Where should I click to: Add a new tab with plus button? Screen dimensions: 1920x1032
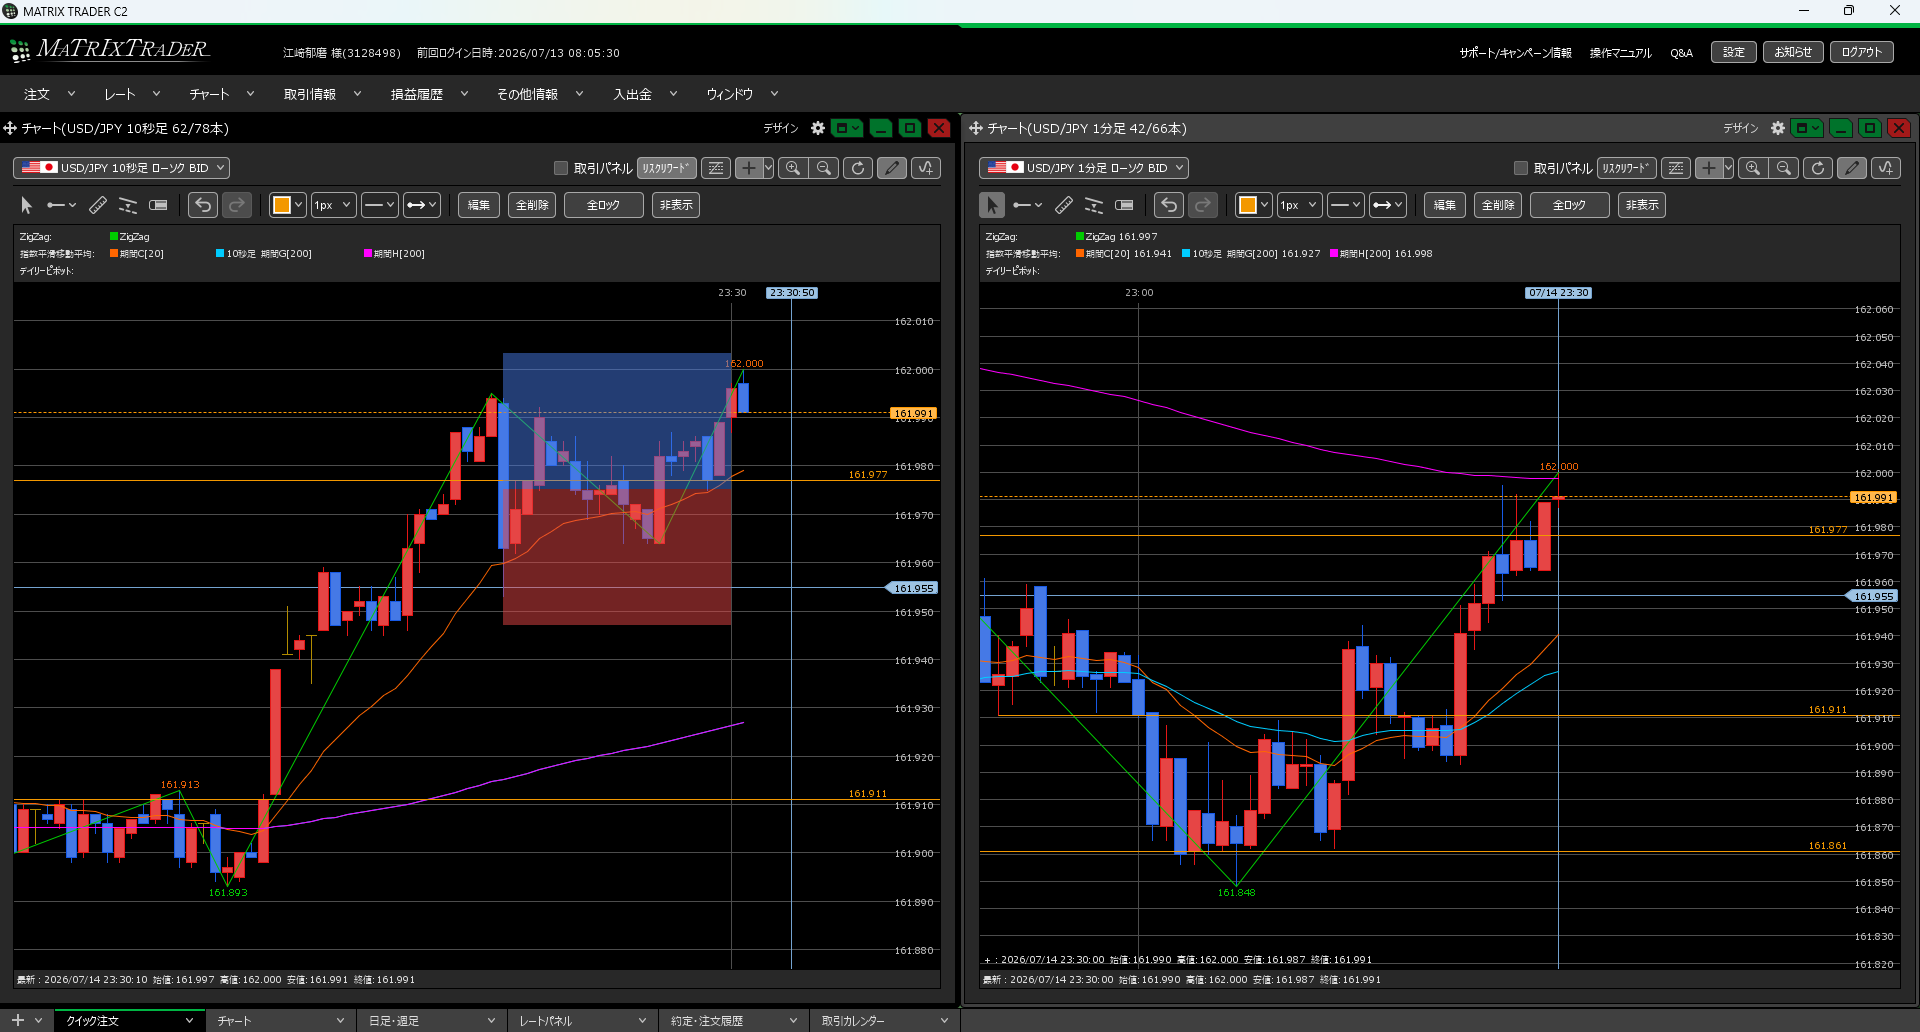click(x=17, y=1020)
